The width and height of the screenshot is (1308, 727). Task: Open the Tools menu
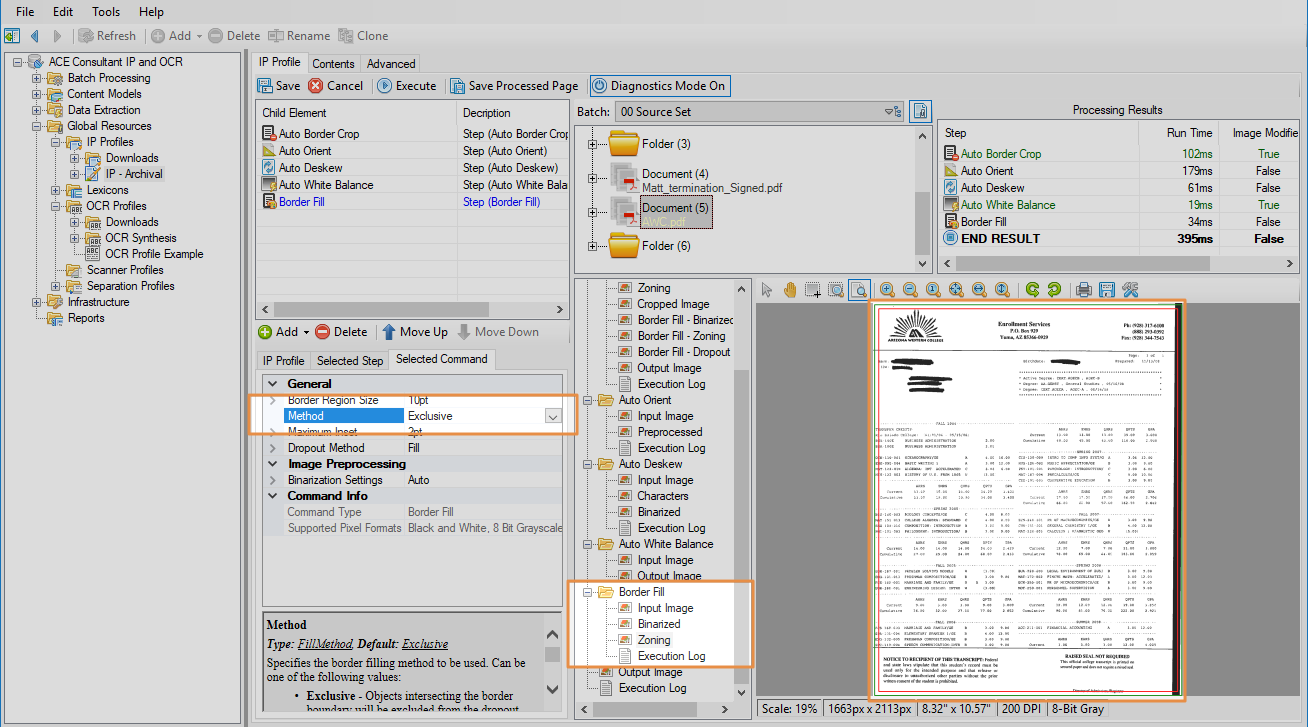point(106,12)
